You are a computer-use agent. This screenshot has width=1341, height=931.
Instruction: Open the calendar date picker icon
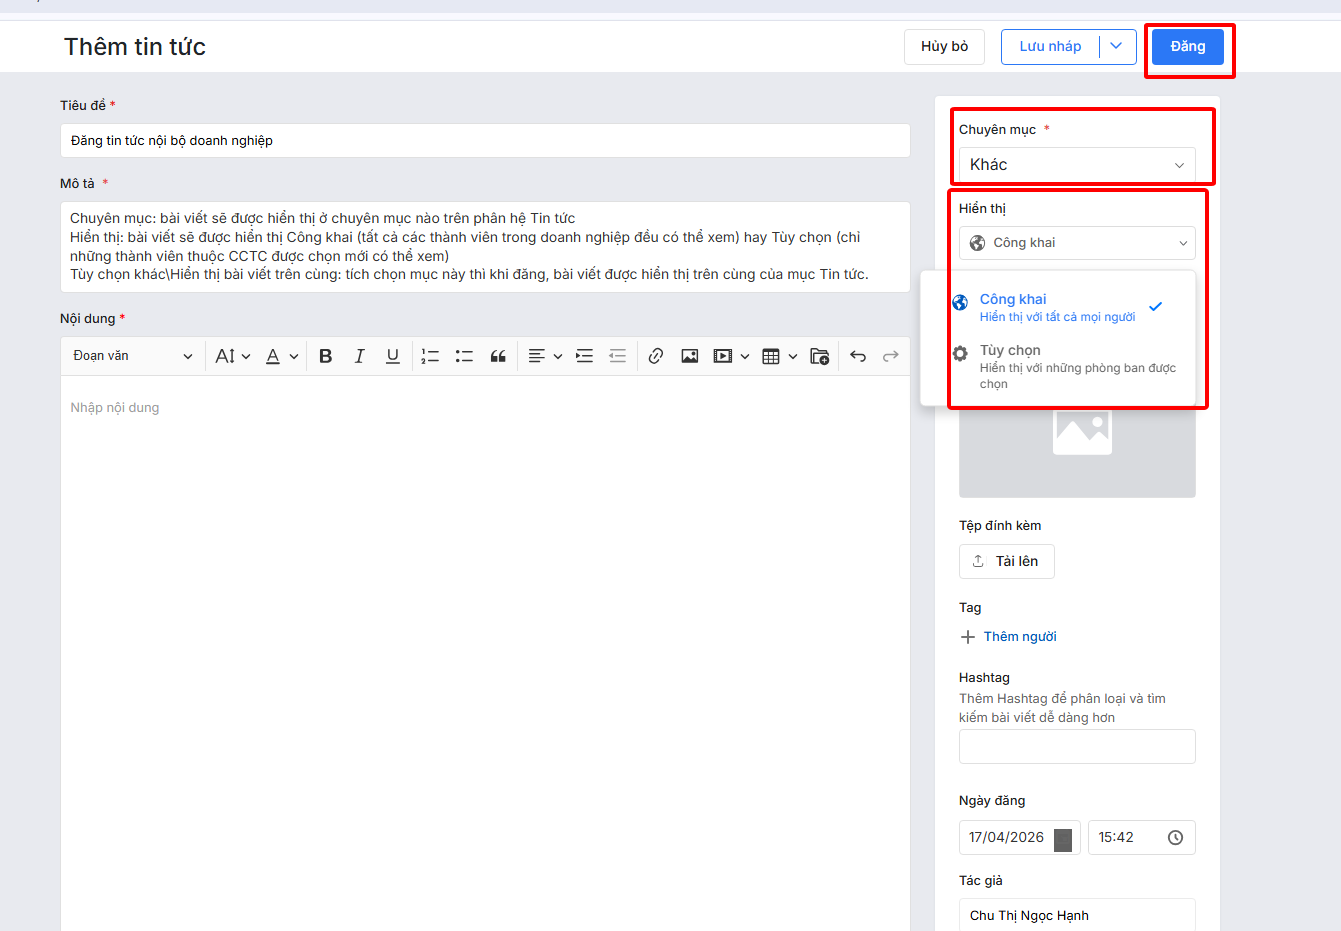pyautogui.click(x=1063, y=839)
